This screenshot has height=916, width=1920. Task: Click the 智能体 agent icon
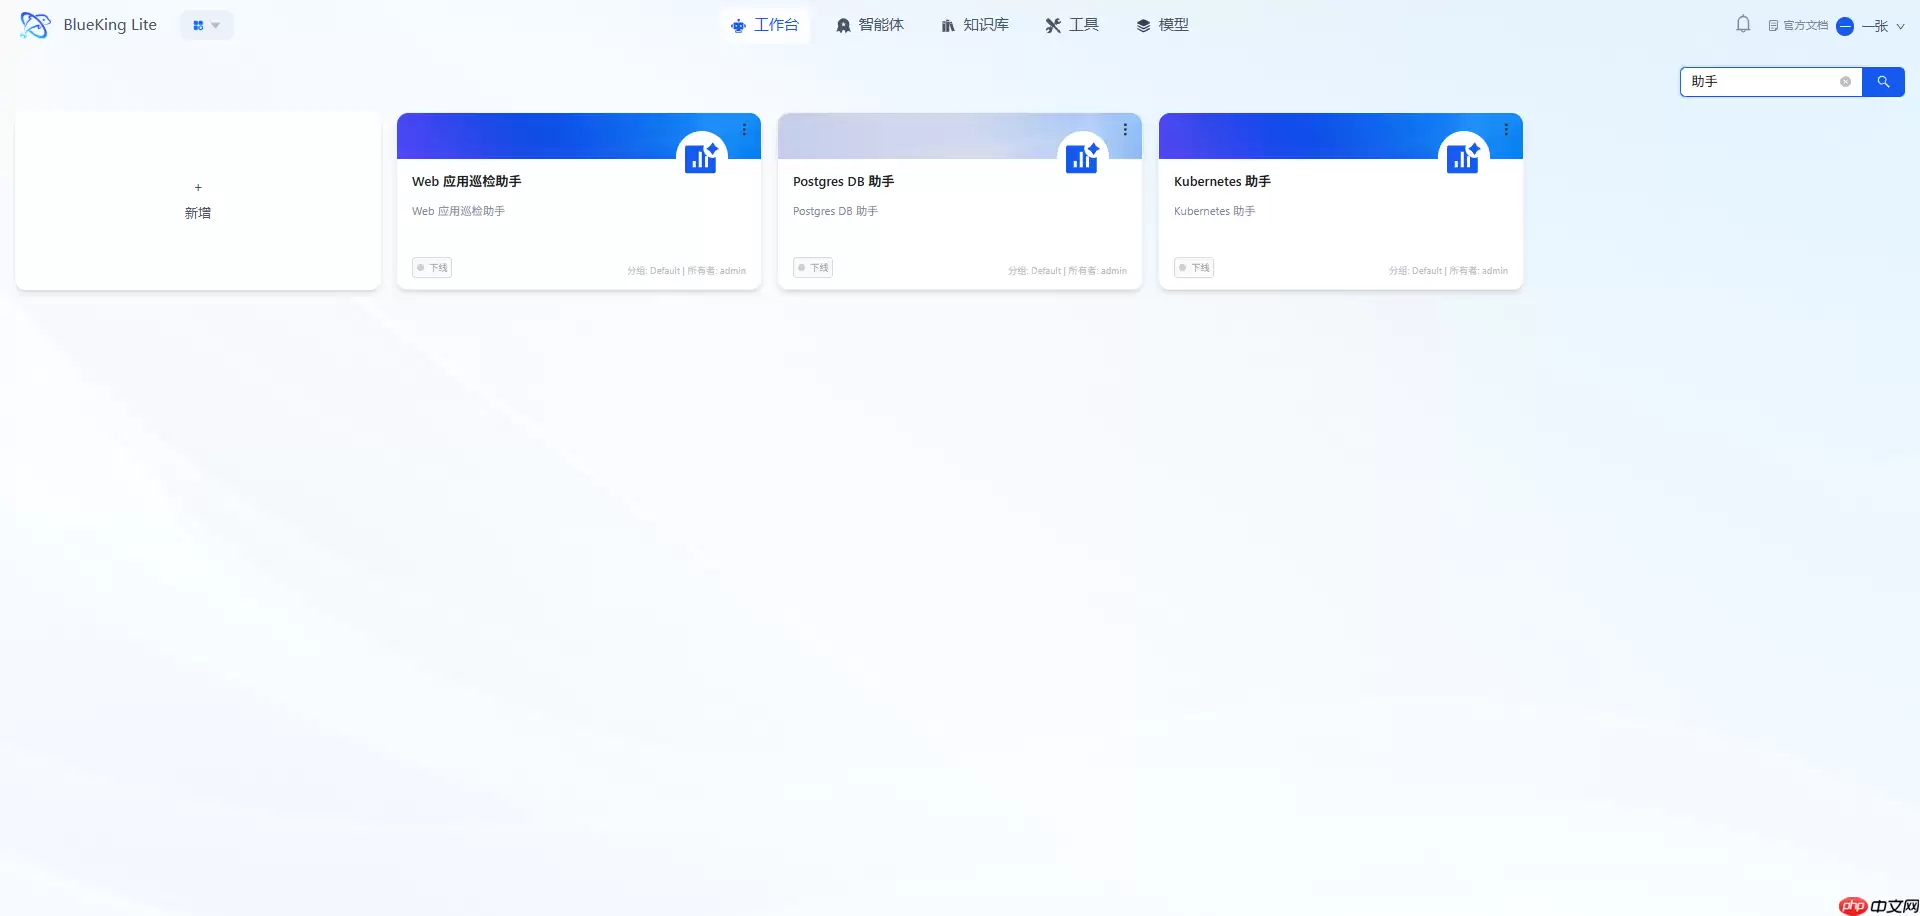(842, 25)
